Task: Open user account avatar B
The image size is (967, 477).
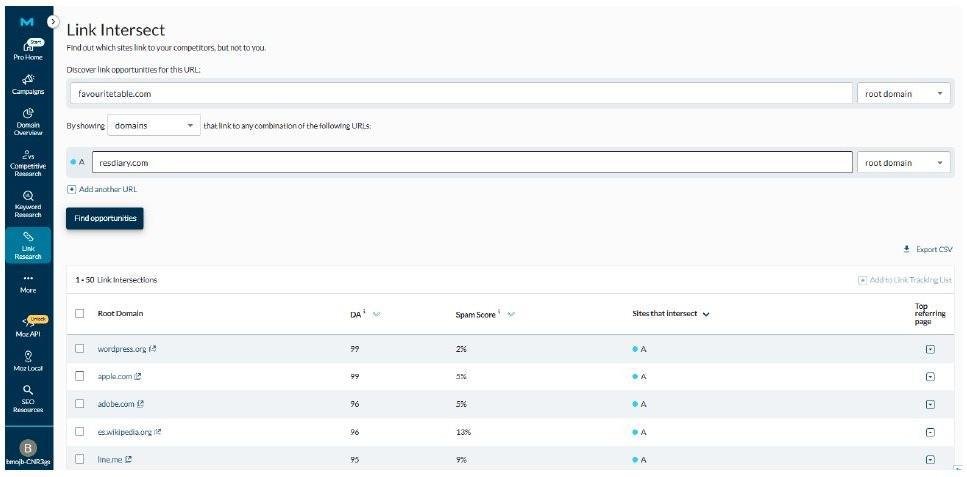Action: pyautogui.click(x=28, y=448)
